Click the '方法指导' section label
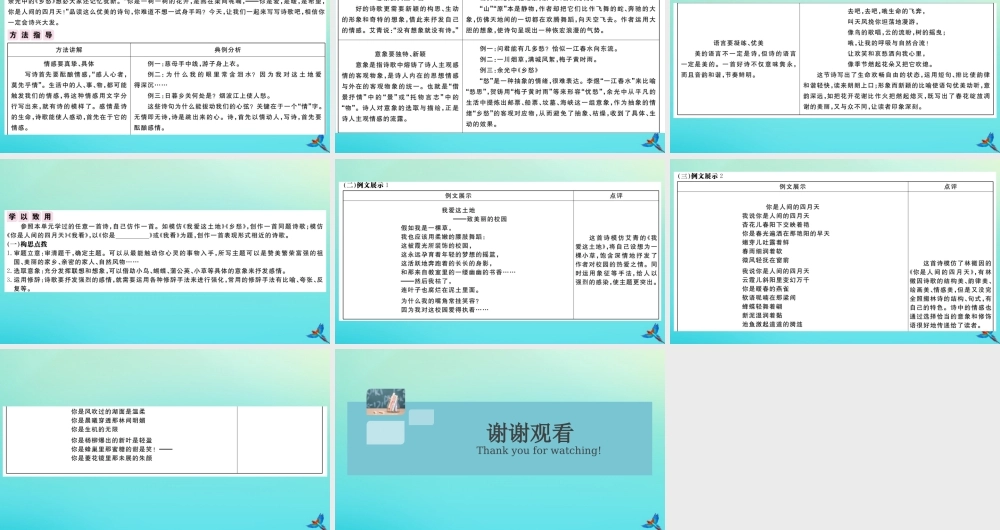Viewport: 1000px width, 530px height. [31, 35]
